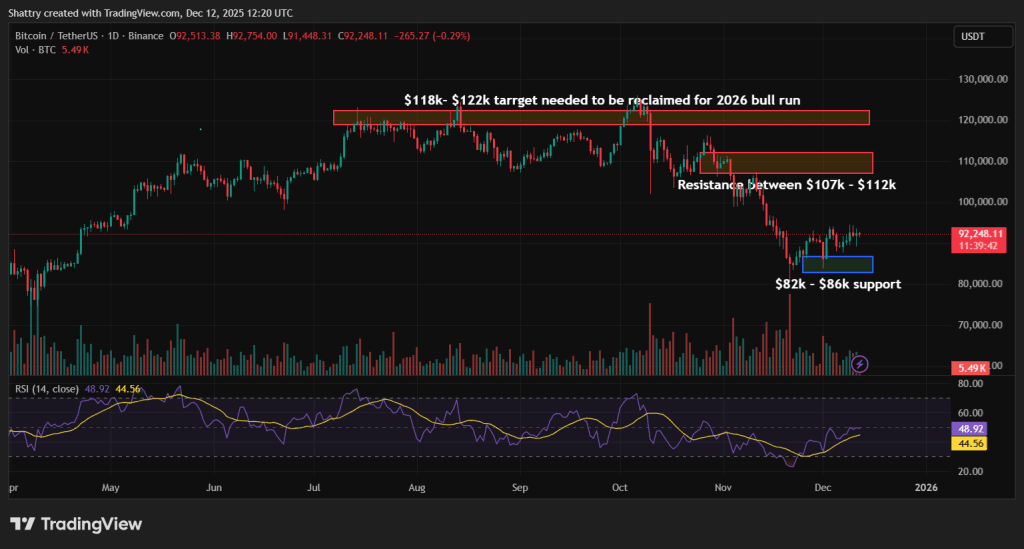
Task: Click the RSI 60.00 axis label
Action: [x=970, y=413]
